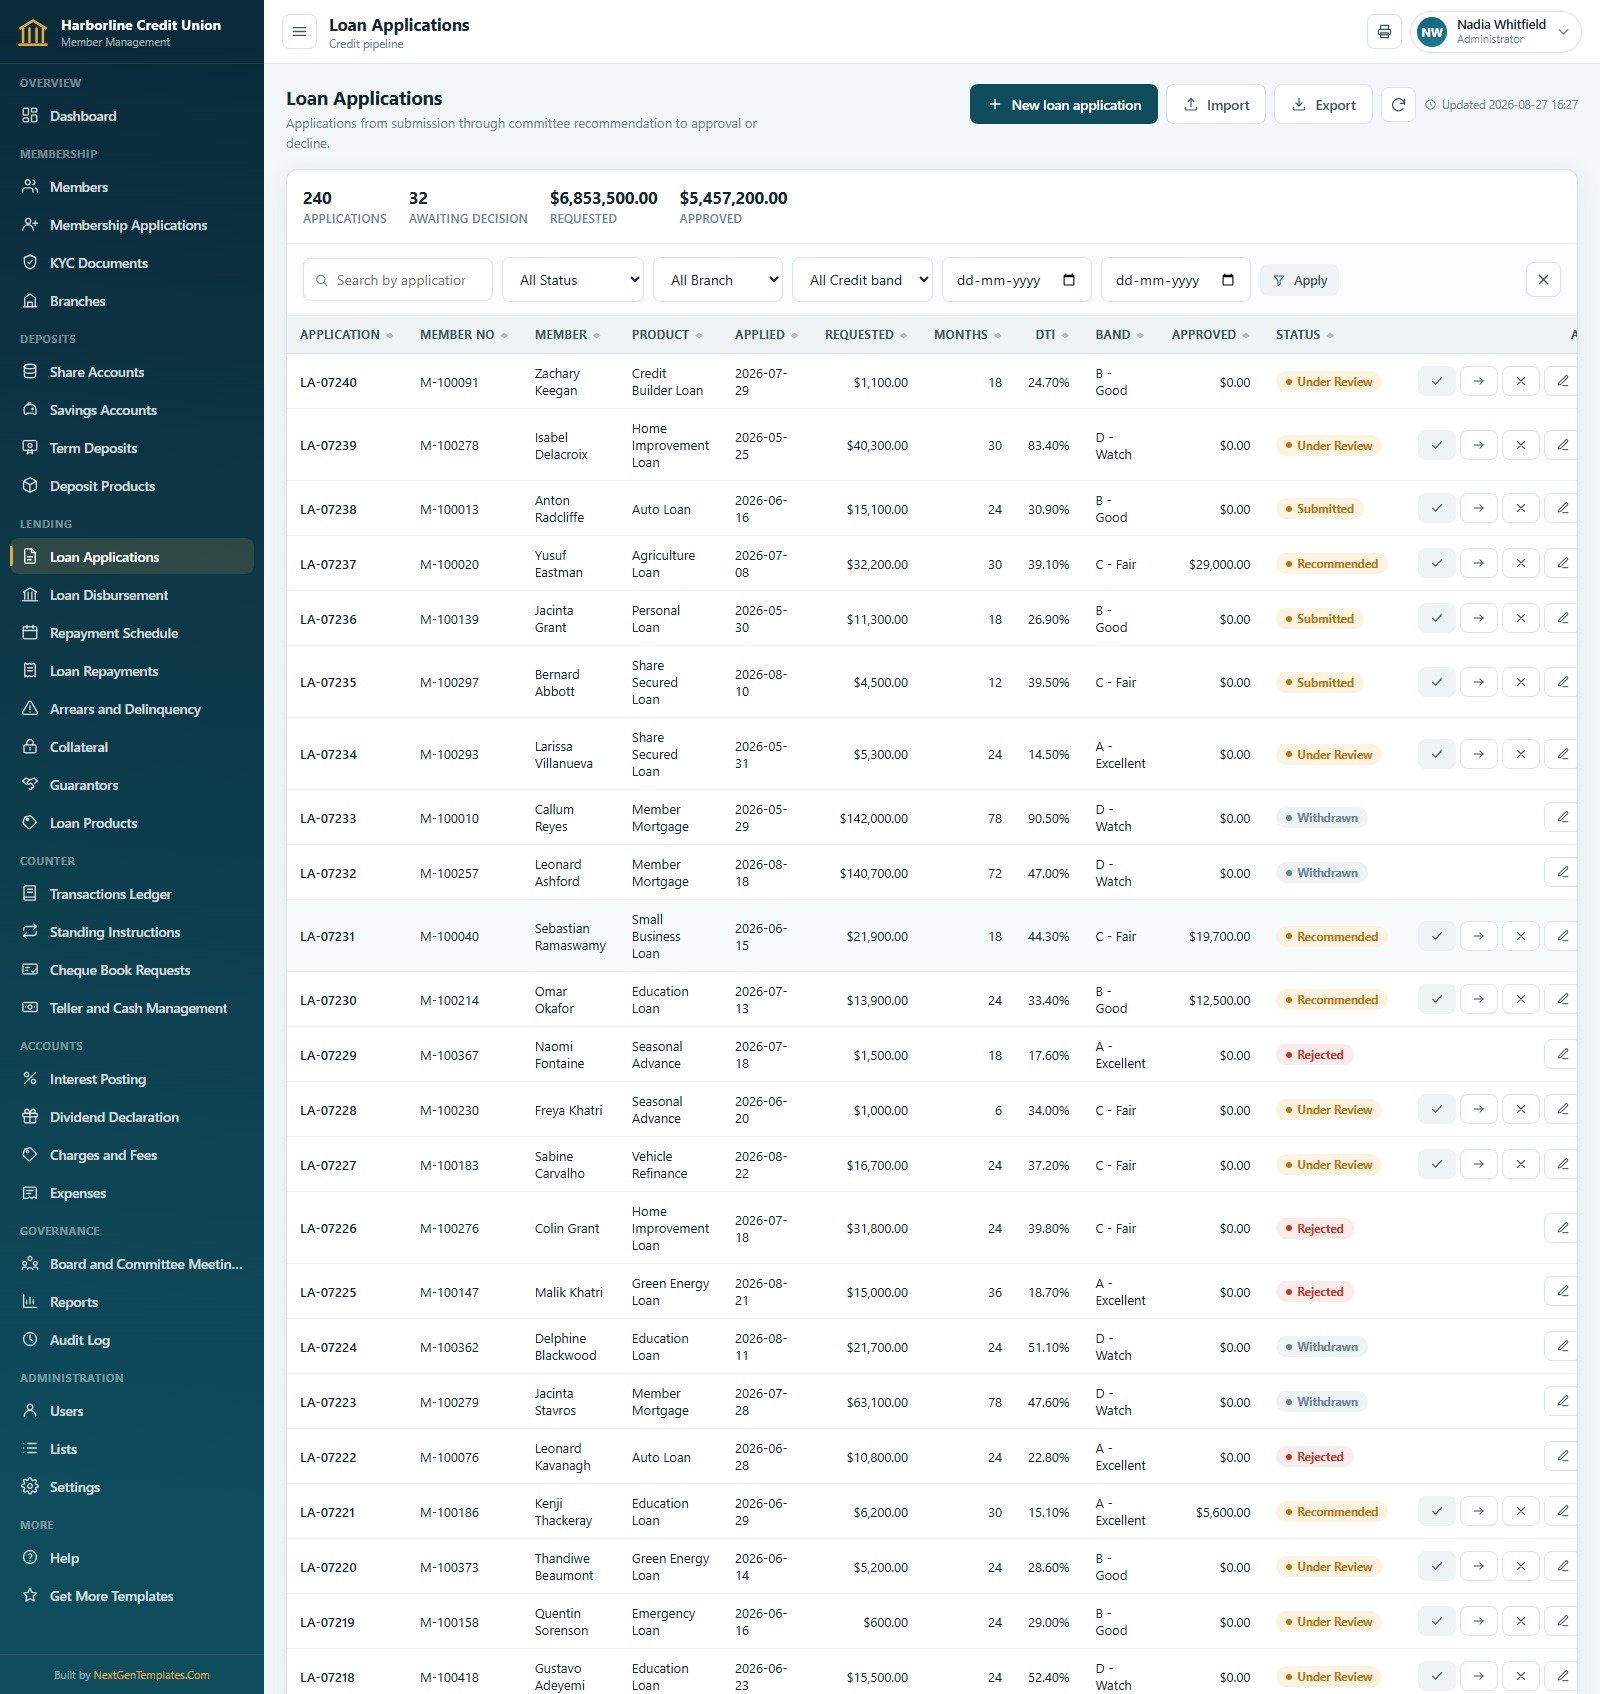The image size is (1600, 1694).
Task: Click the Export button
Action: pyautogui.click(x=1323, y=105)
